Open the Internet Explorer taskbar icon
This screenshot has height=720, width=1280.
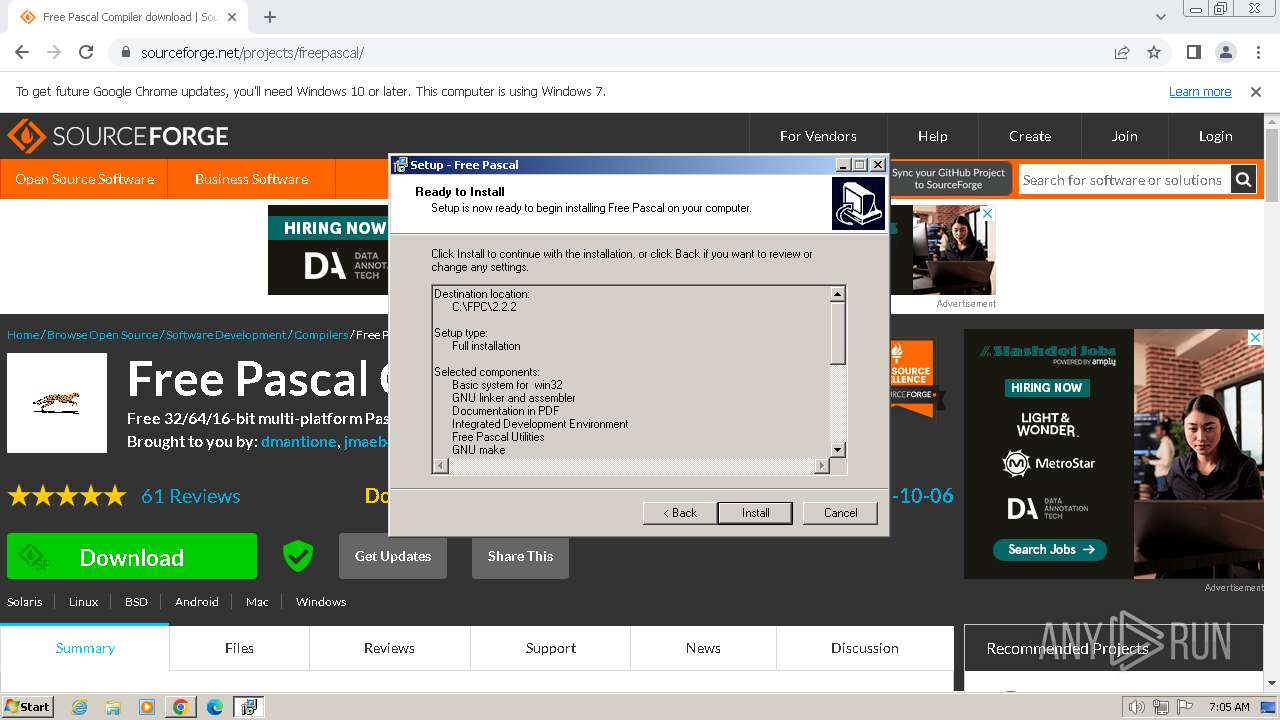point(80,707)
